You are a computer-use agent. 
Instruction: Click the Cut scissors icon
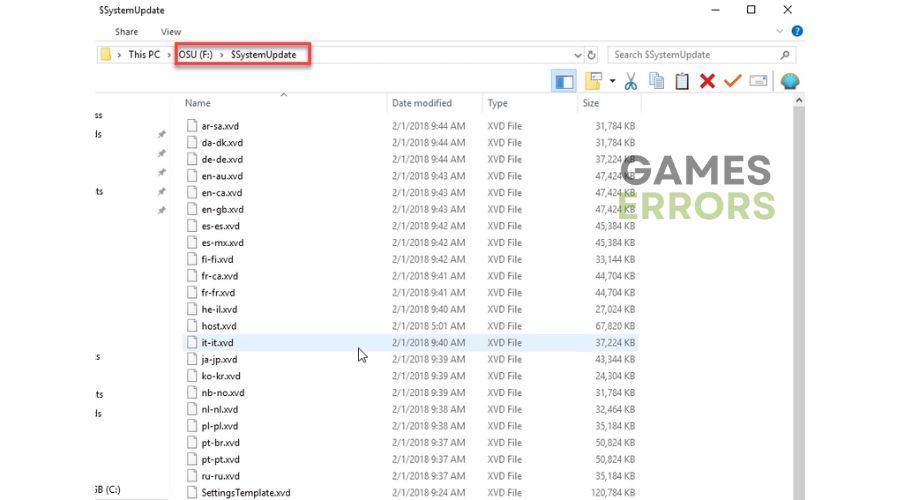(x=631, y=81)
